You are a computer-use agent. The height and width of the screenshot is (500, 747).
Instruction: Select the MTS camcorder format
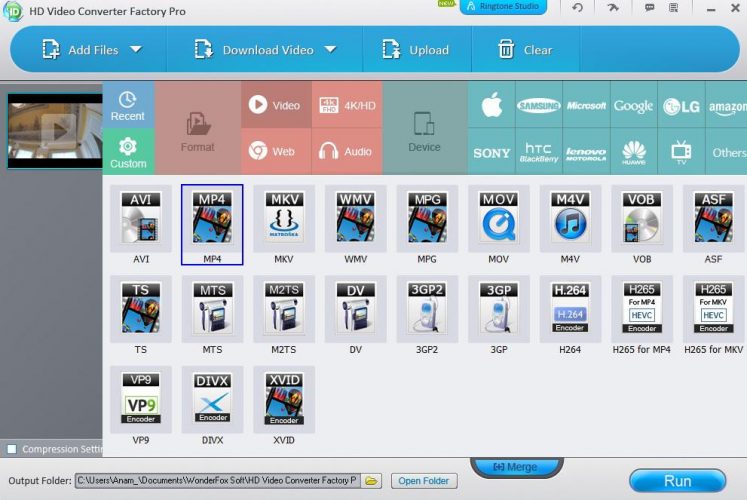pyautogui.click(x=212, y=309)
